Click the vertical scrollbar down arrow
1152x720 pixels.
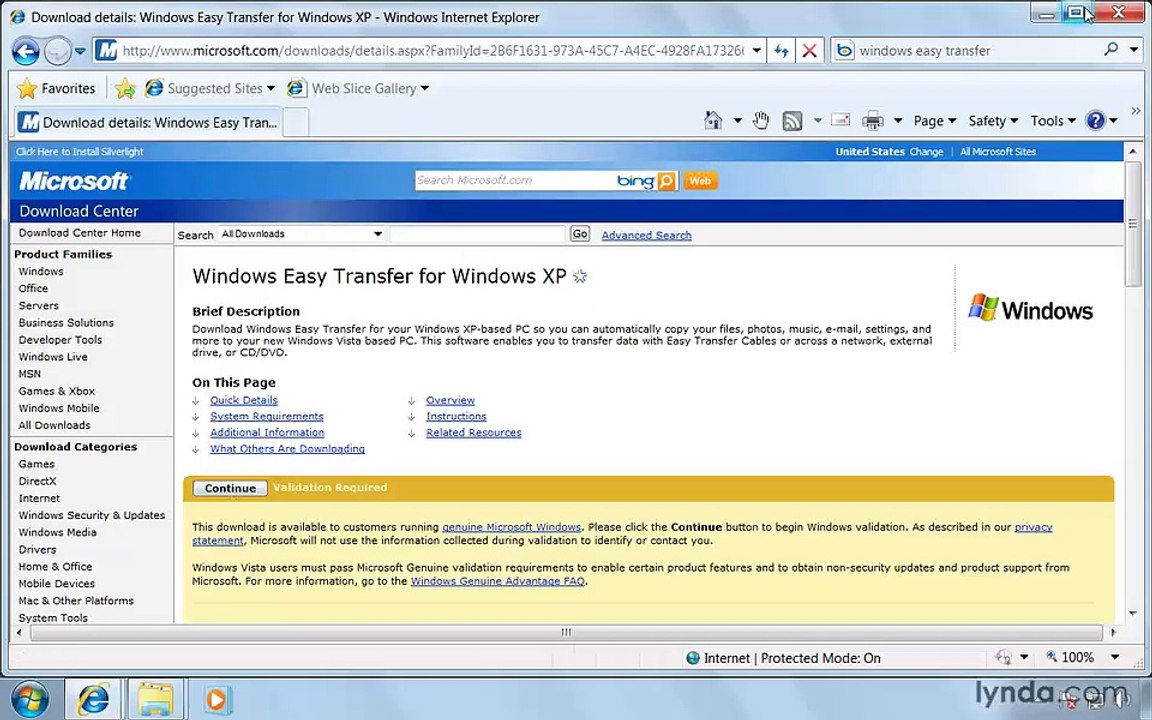[1132, 612]
